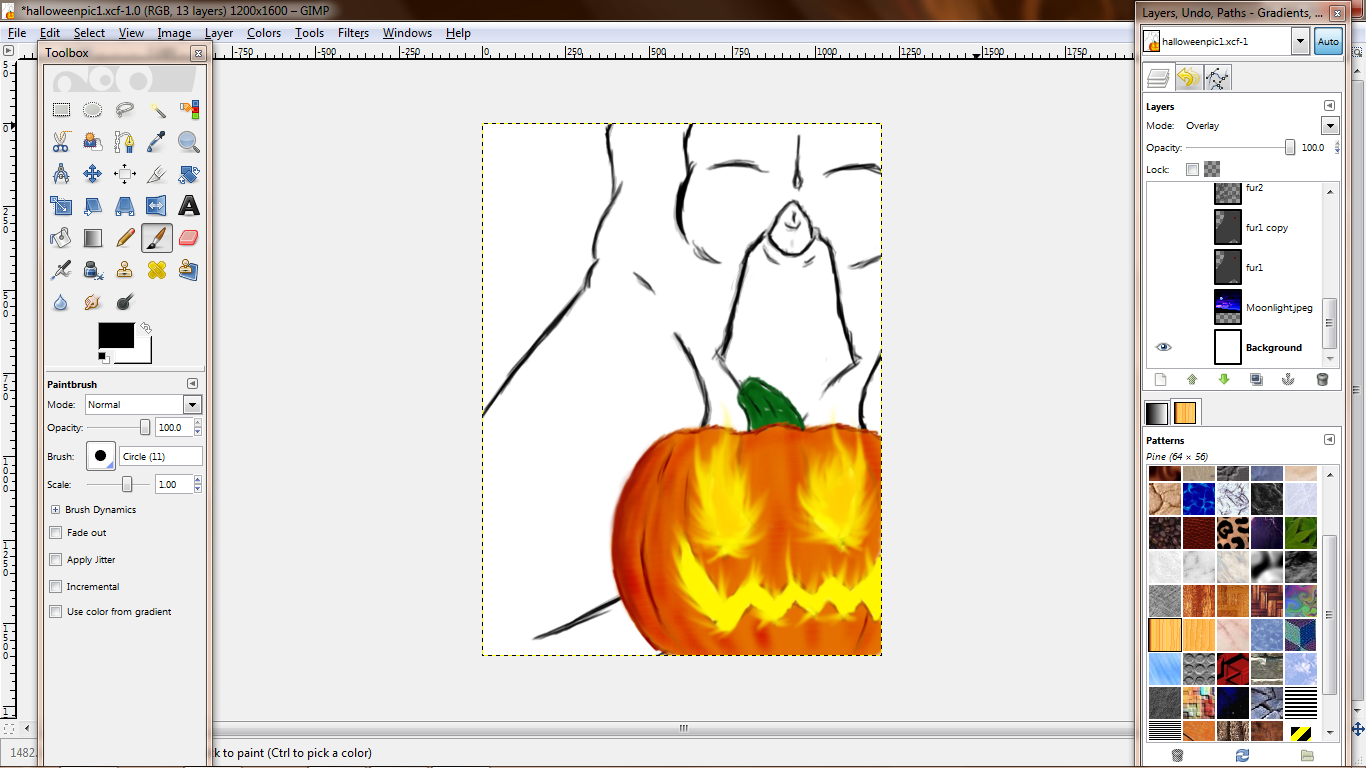Switch to the Paths tab in the dock
This screenshot has height=768, width=1366.
[x=1217, y=78]
